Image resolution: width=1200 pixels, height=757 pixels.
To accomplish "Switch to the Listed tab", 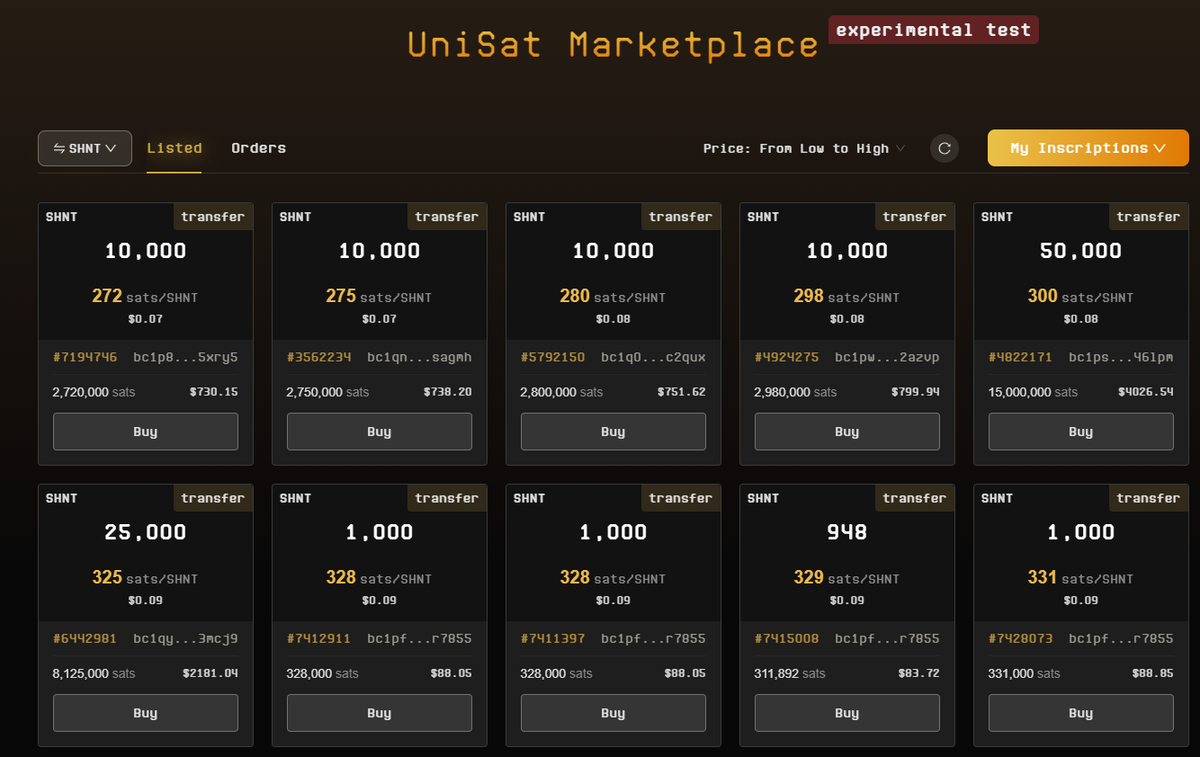I will click(174, 148).
